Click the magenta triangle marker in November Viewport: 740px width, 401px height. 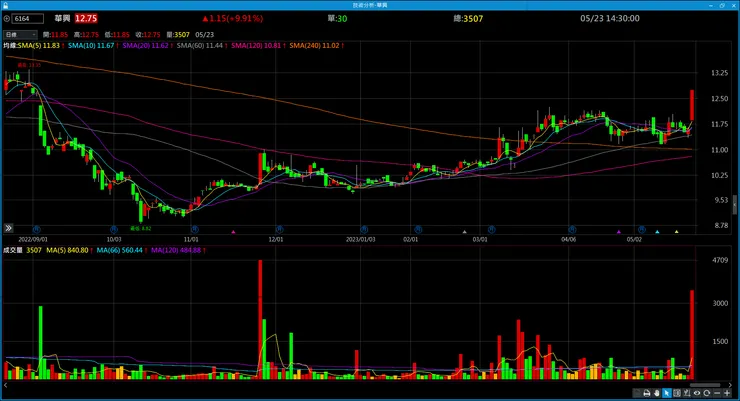[x=233, y=232]
